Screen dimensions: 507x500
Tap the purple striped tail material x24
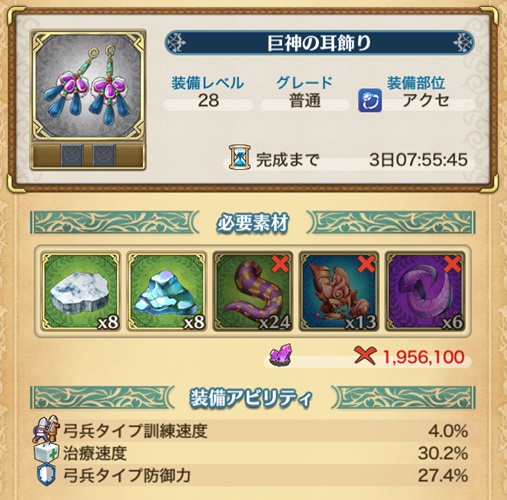253,291
